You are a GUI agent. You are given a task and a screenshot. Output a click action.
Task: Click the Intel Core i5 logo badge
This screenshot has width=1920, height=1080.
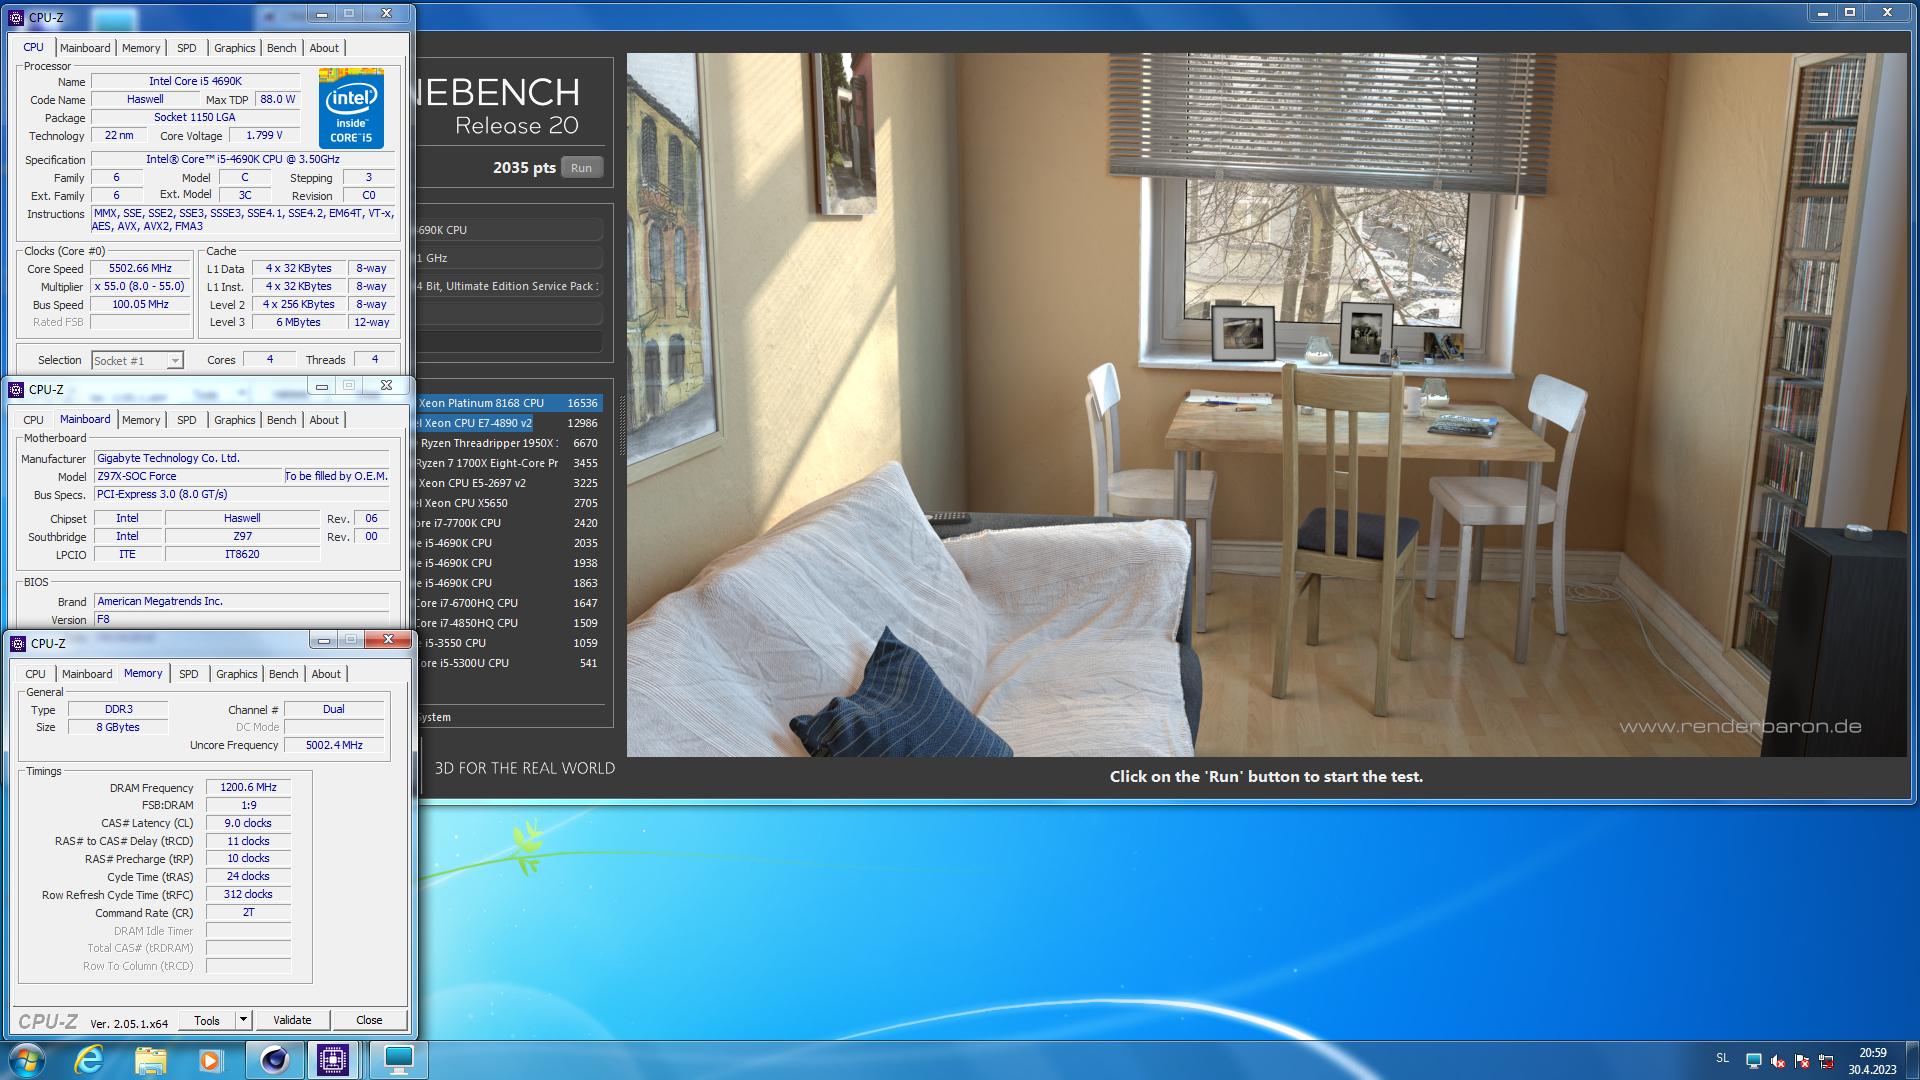click(351, 108)
